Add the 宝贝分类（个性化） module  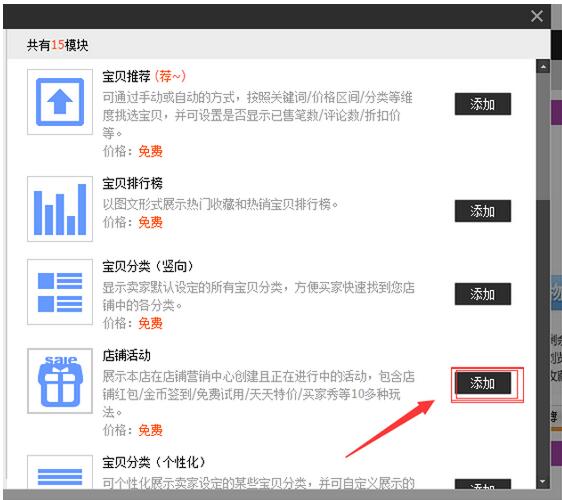[482, 484]
